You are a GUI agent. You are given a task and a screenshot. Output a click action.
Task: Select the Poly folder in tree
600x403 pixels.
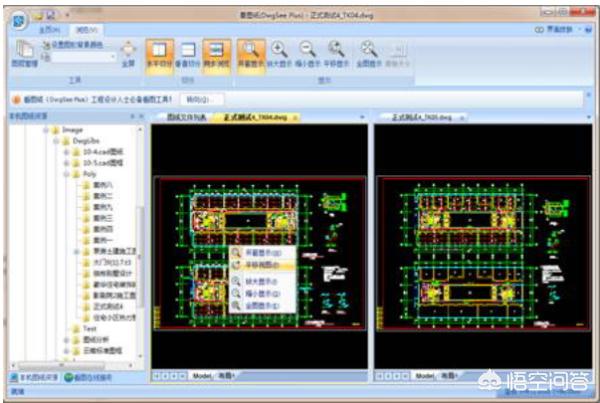point(90,174)
